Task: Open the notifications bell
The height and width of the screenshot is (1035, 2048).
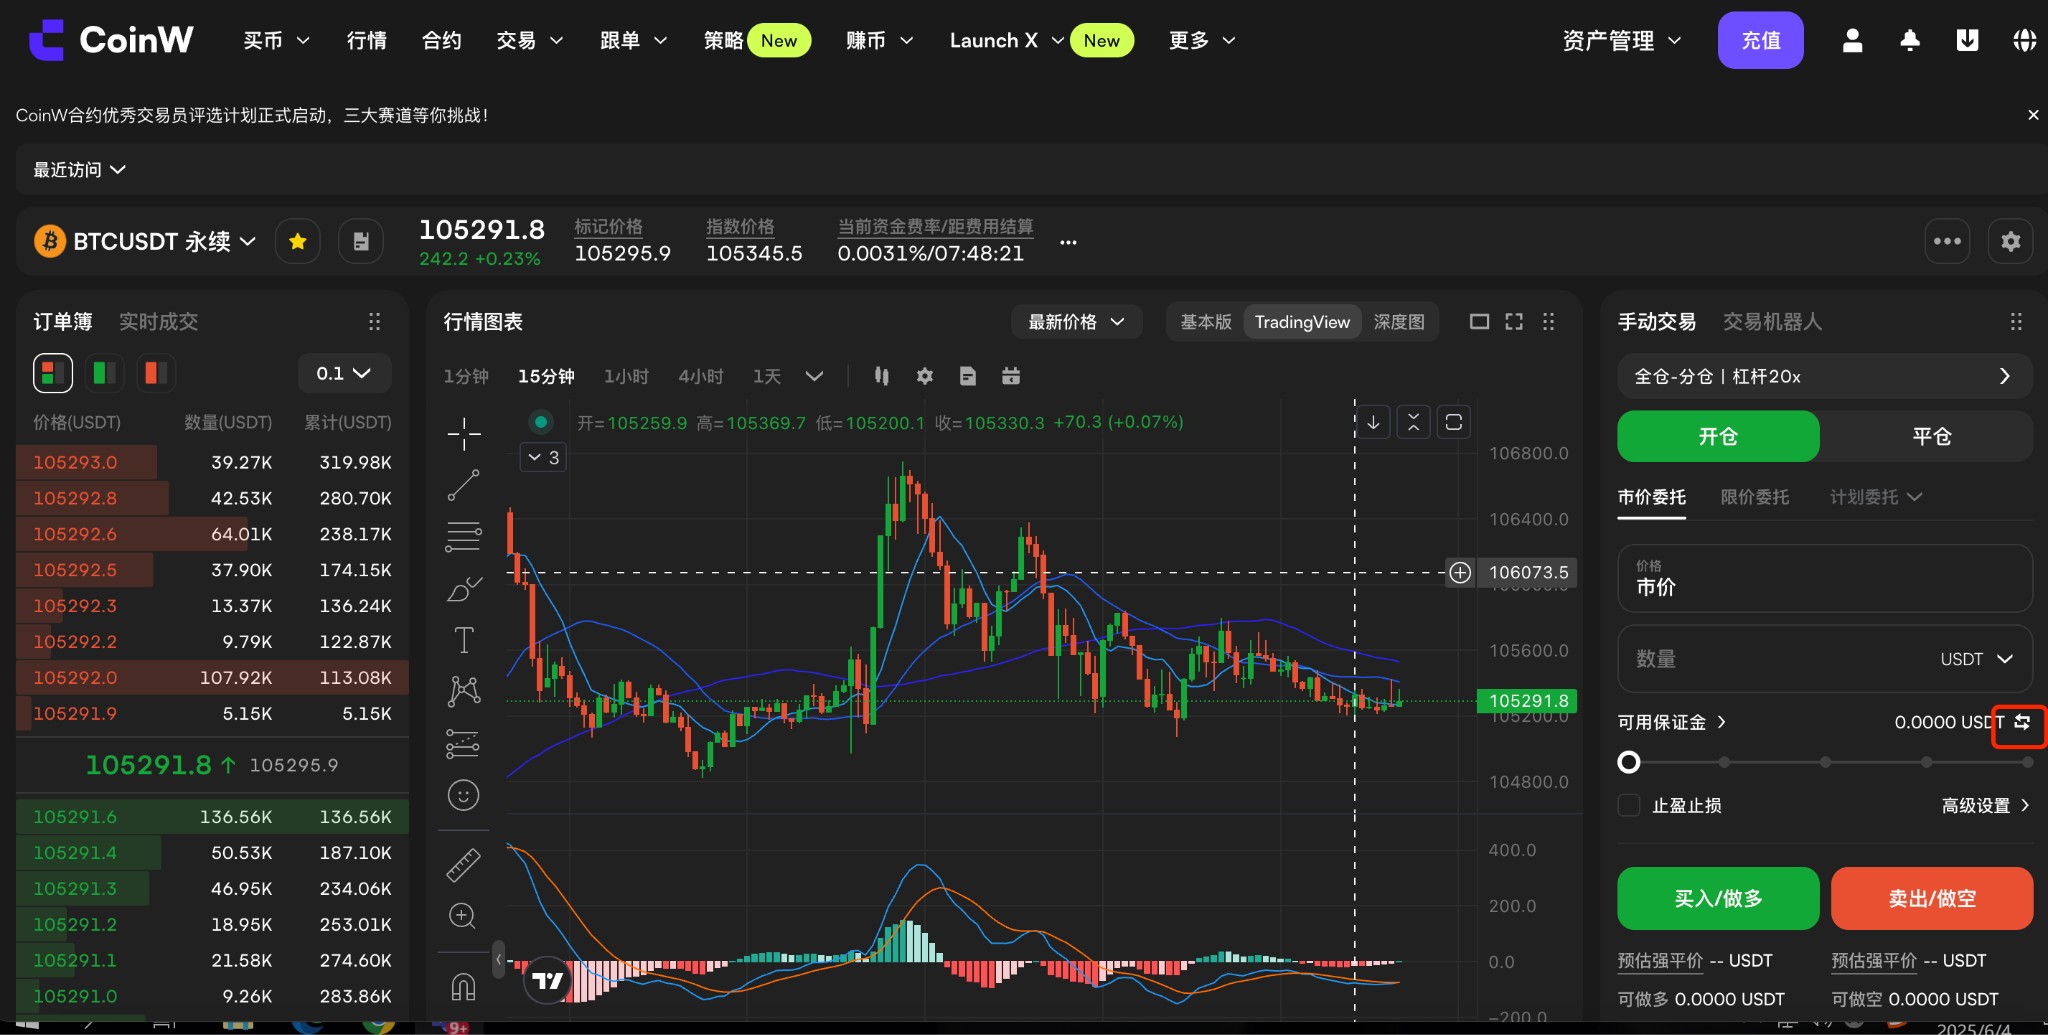Action: (x=1910, y=40)
